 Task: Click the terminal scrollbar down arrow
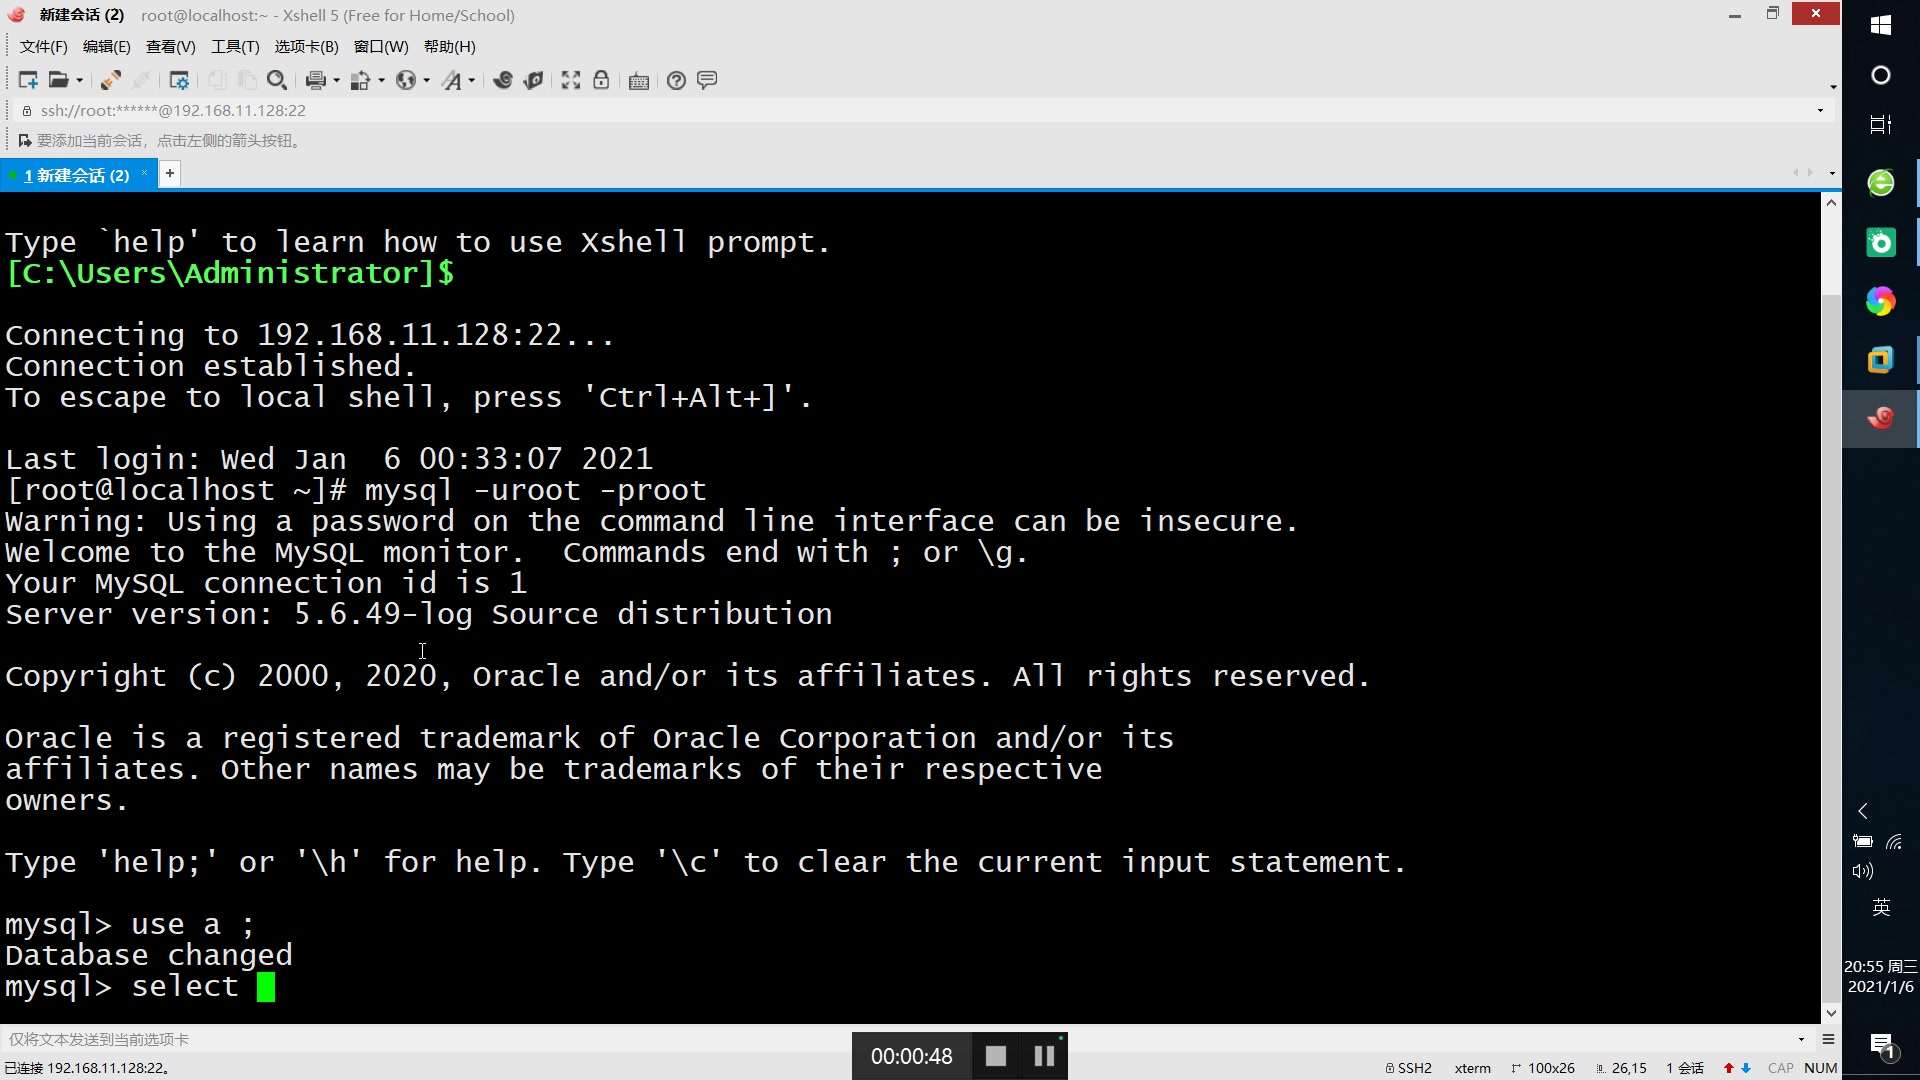1831,1013
